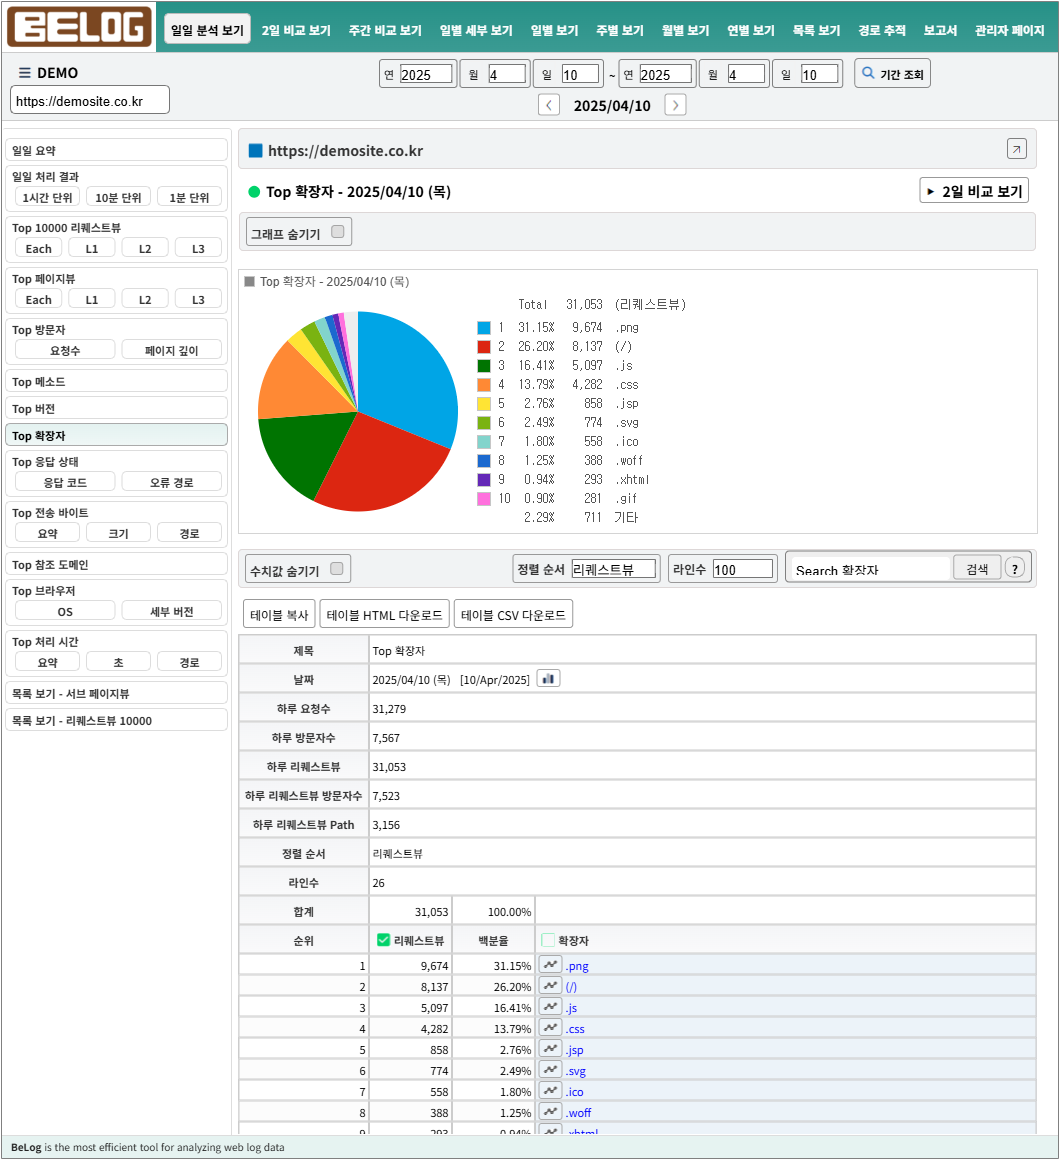Viewport: 1060px width, 1160px height.
Task: Open trend graph icon for .css row
Action: [550, 1028]
